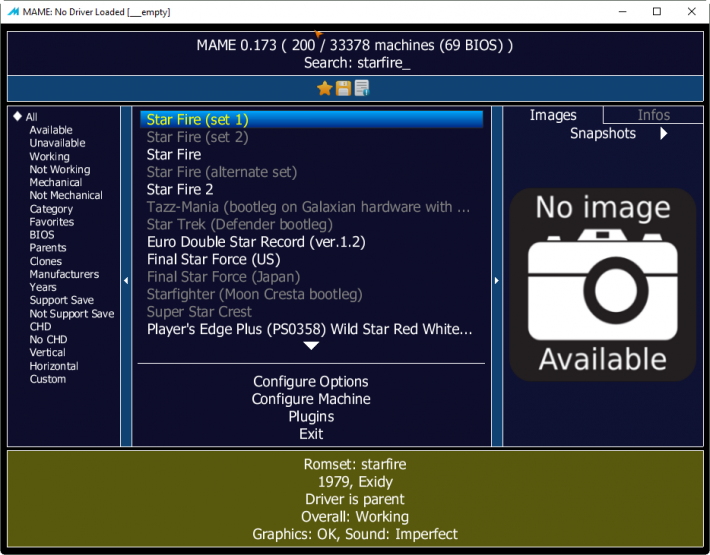
Task: Select Super Star Crest
Action: pyautogui.click(x=311, y=311)
